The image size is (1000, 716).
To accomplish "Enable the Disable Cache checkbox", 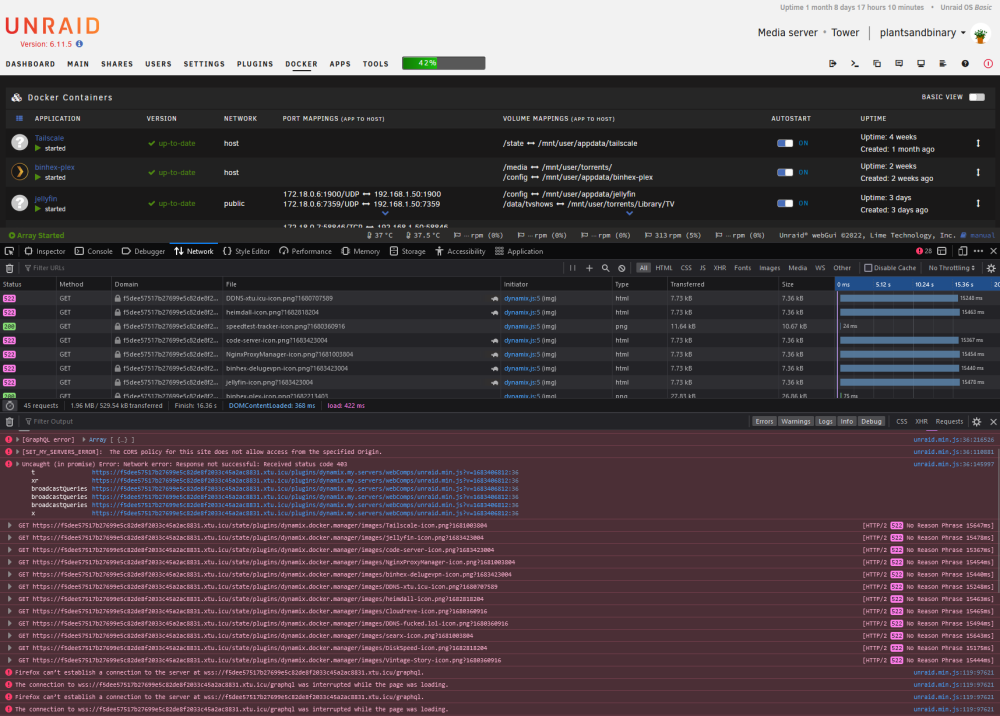I will (868, 268).
